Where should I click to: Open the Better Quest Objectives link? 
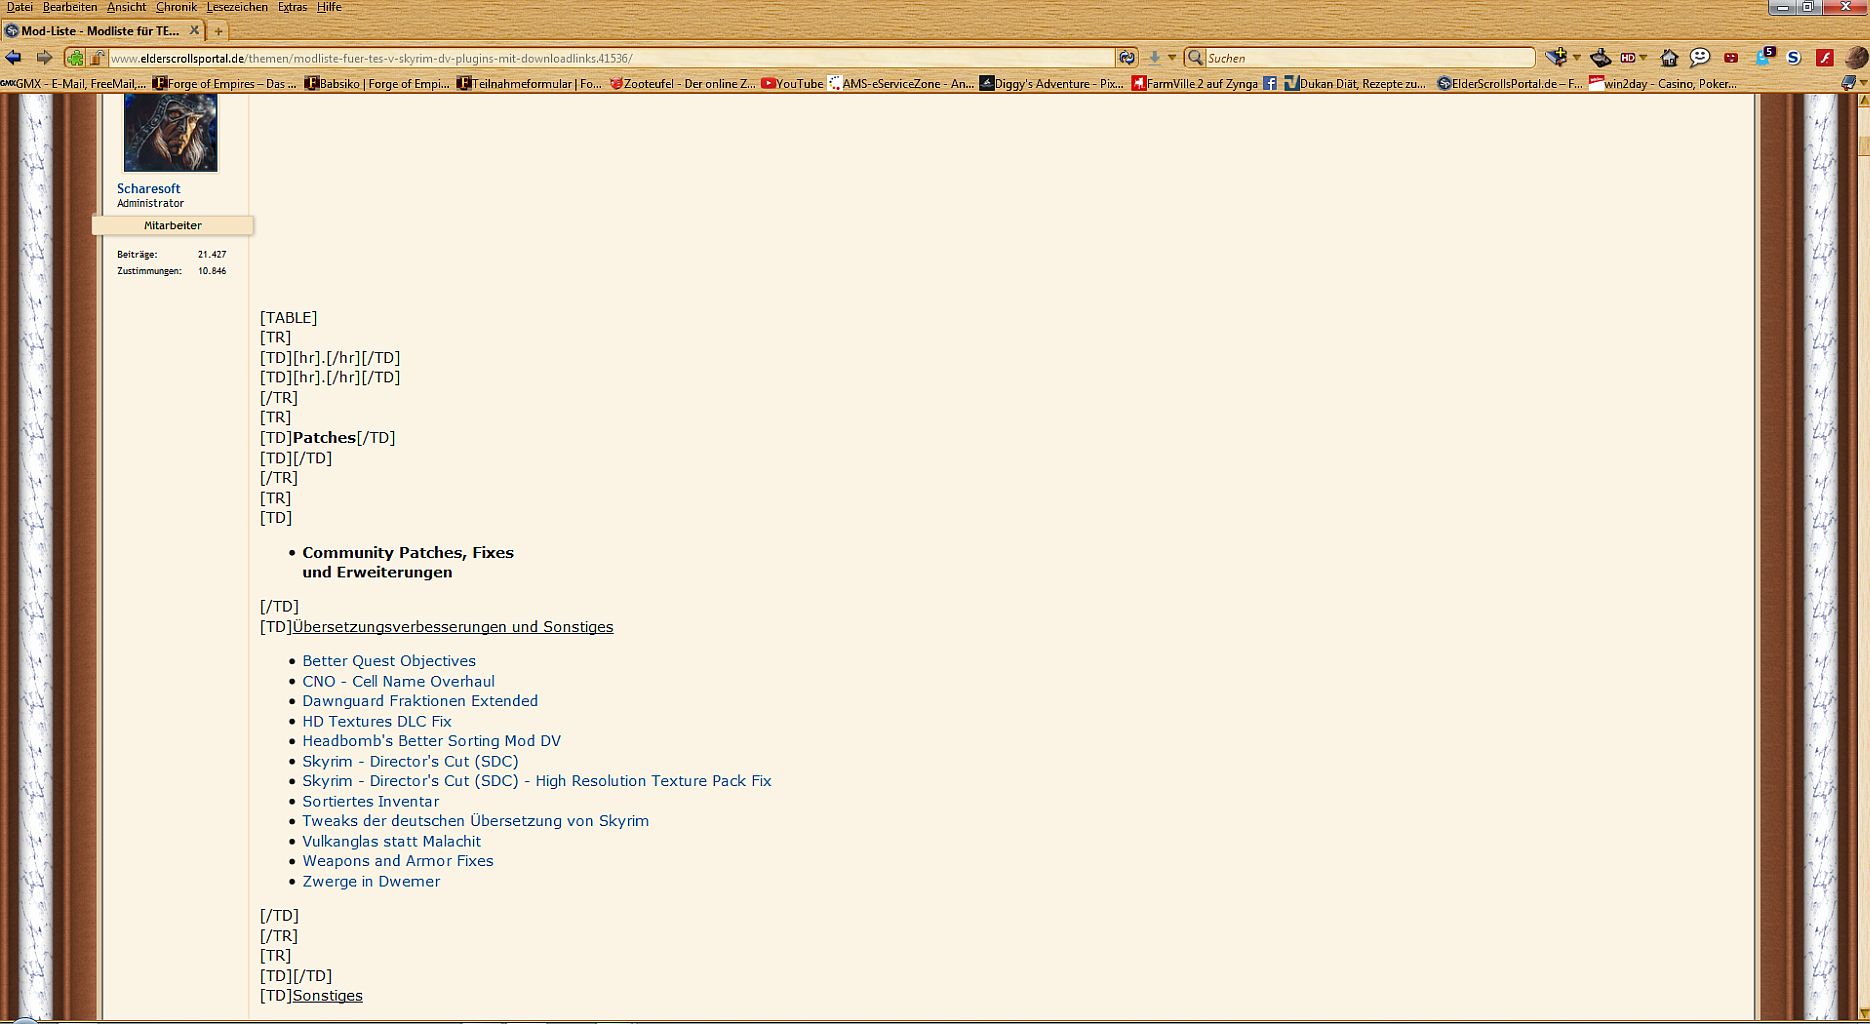pyautogui.click(x=389, y=661)
